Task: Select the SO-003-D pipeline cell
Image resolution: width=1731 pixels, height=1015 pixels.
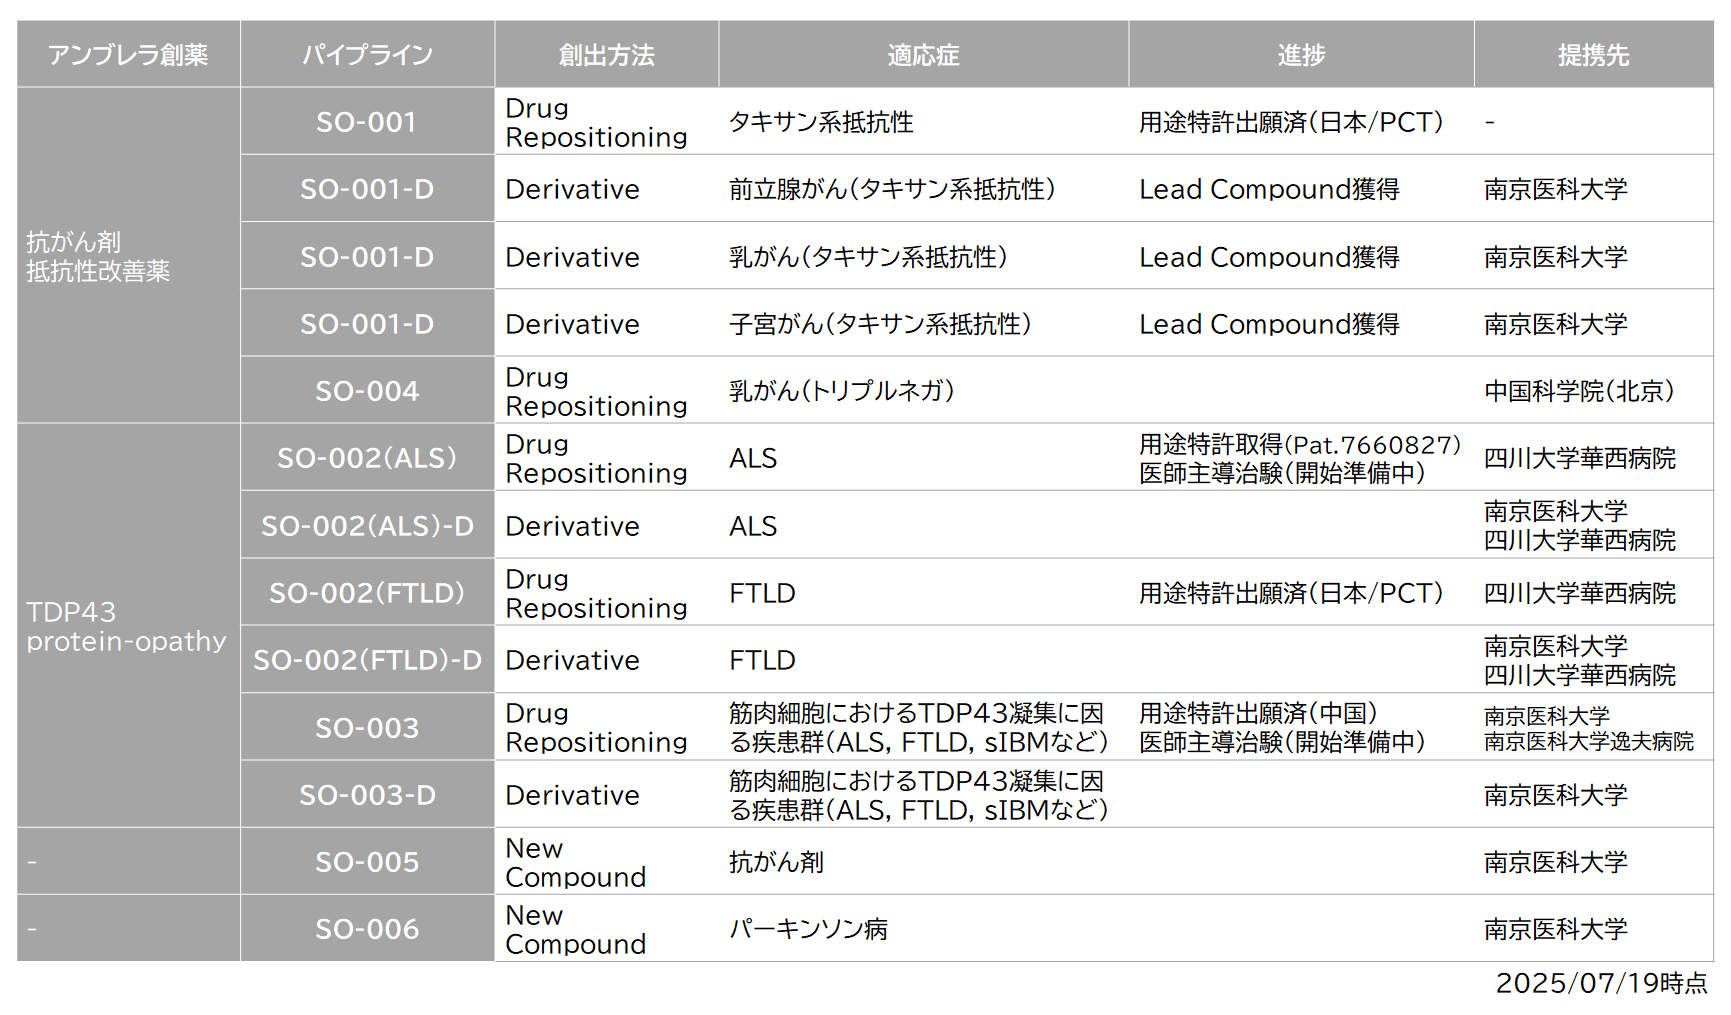Action: pos(367,795)
